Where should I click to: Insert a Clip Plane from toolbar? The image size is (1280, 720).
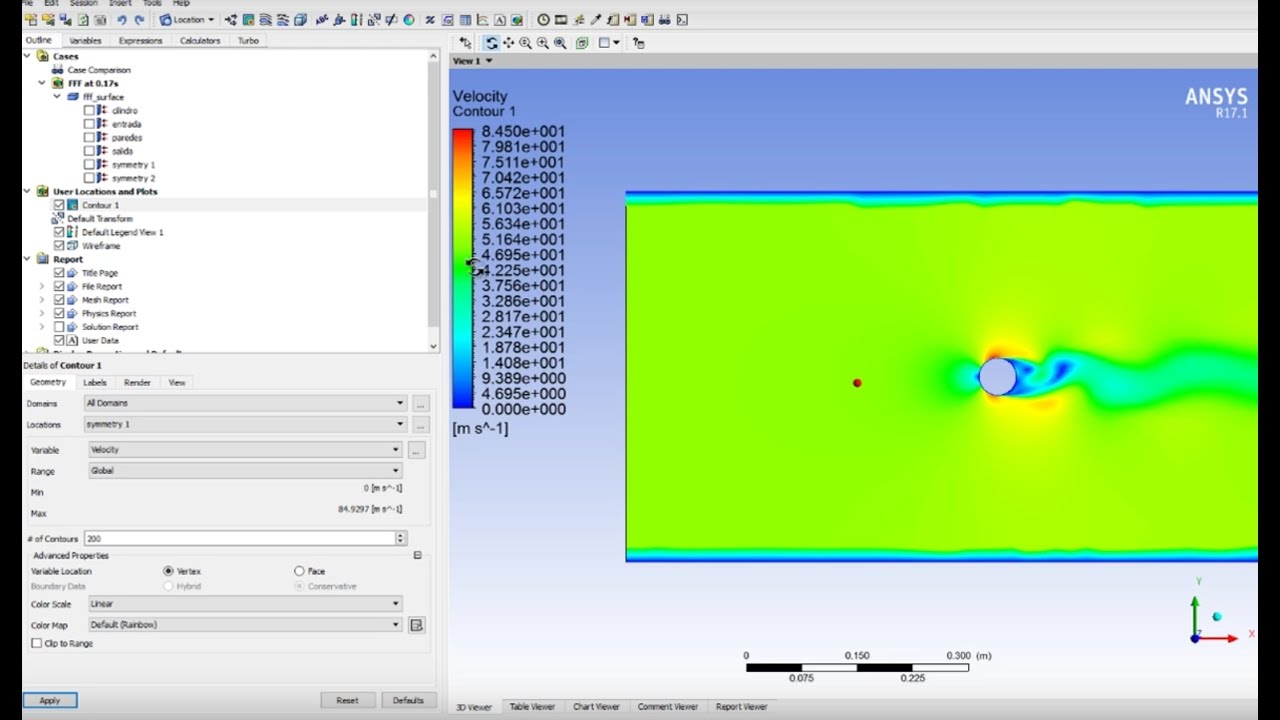click(391, 19)
